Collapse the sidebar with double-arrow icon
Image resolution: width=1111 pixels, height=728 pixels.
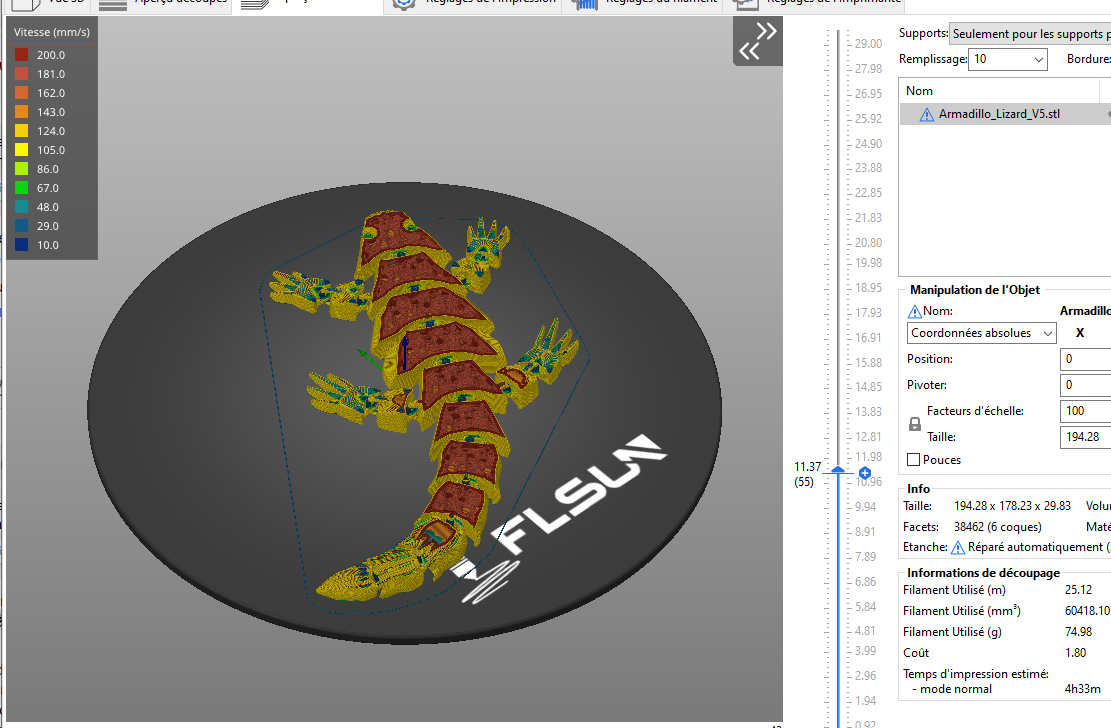pyautogui.click(x=757, y=41)
